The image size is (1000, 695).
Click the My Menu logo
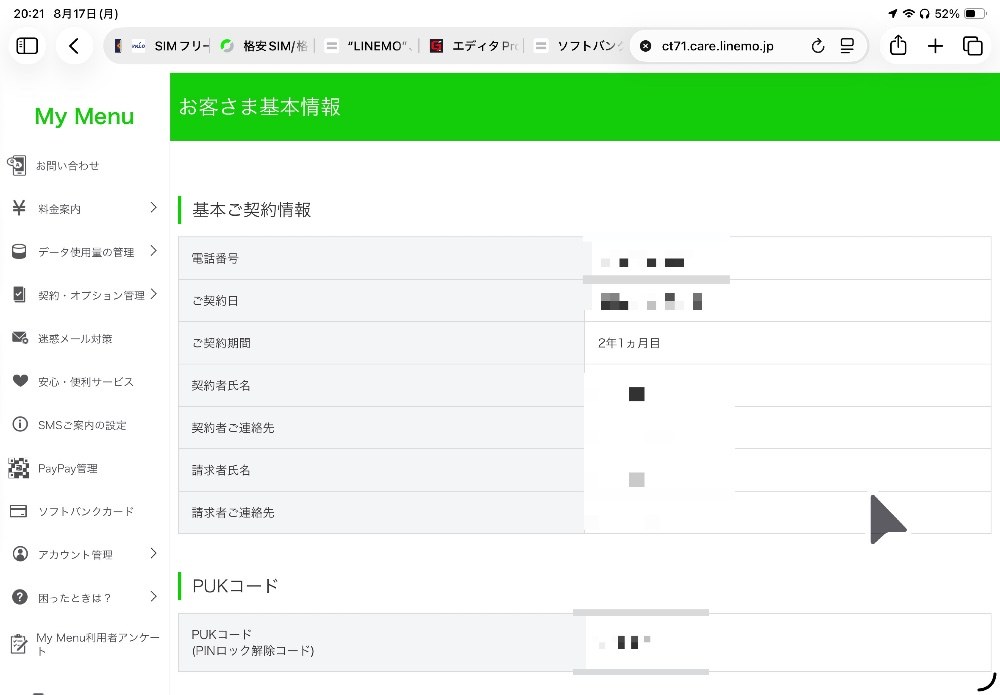(84, 116)
